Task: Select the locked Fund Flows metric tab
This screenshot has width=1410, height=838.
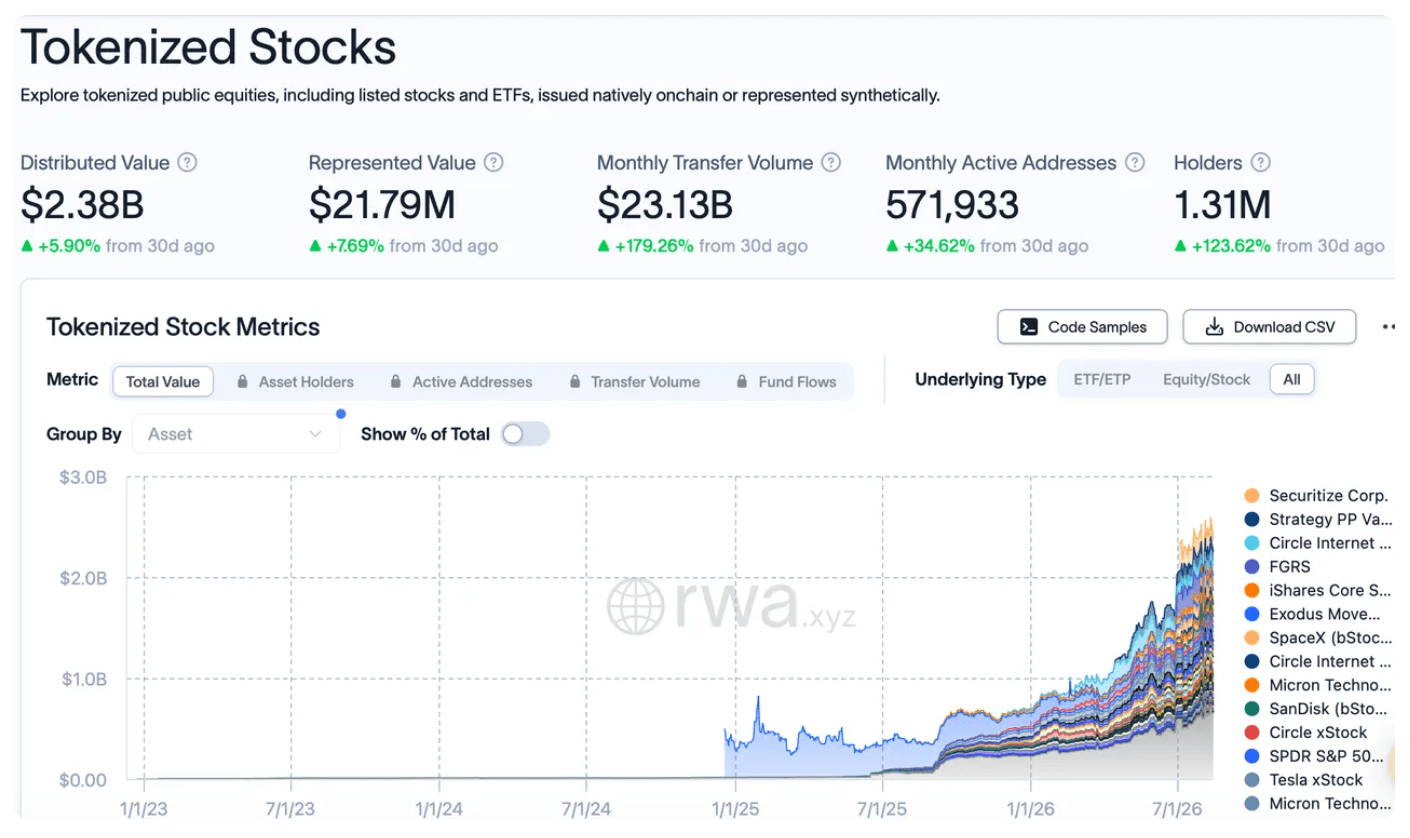Action: (x=786, y=381)
